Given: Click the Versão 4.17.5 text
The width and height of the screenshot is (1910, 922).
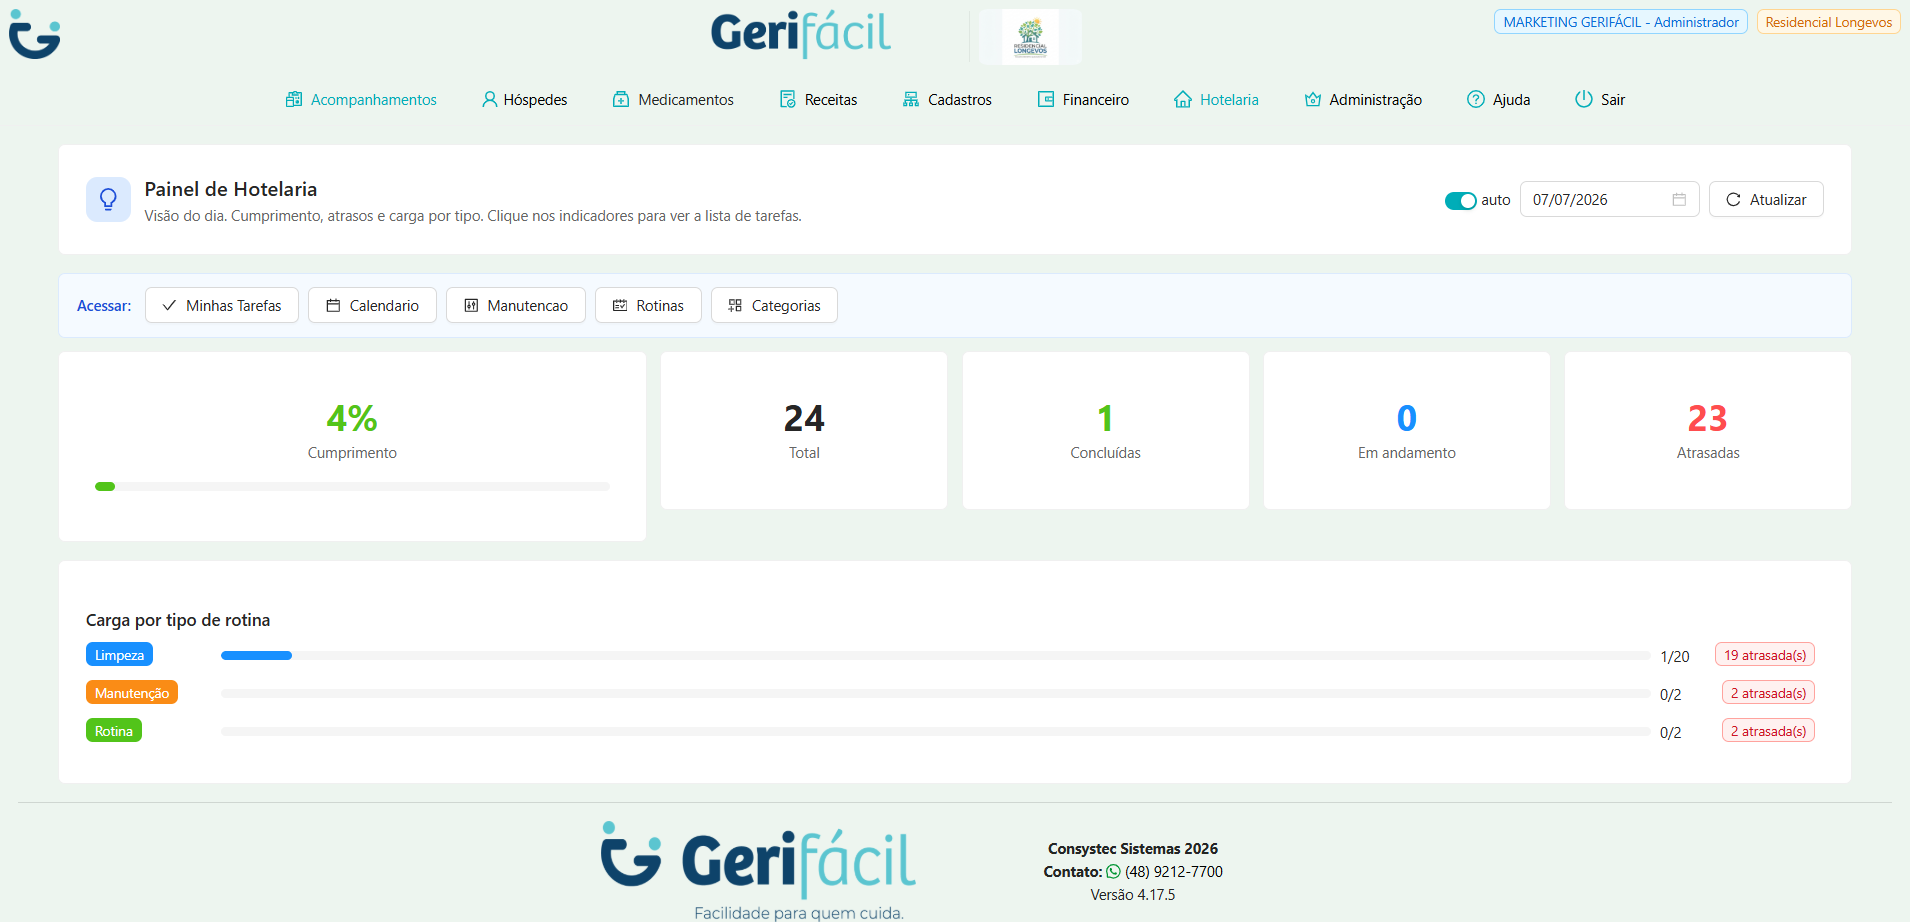Looking at the screenshot, I should [1133, 895].
